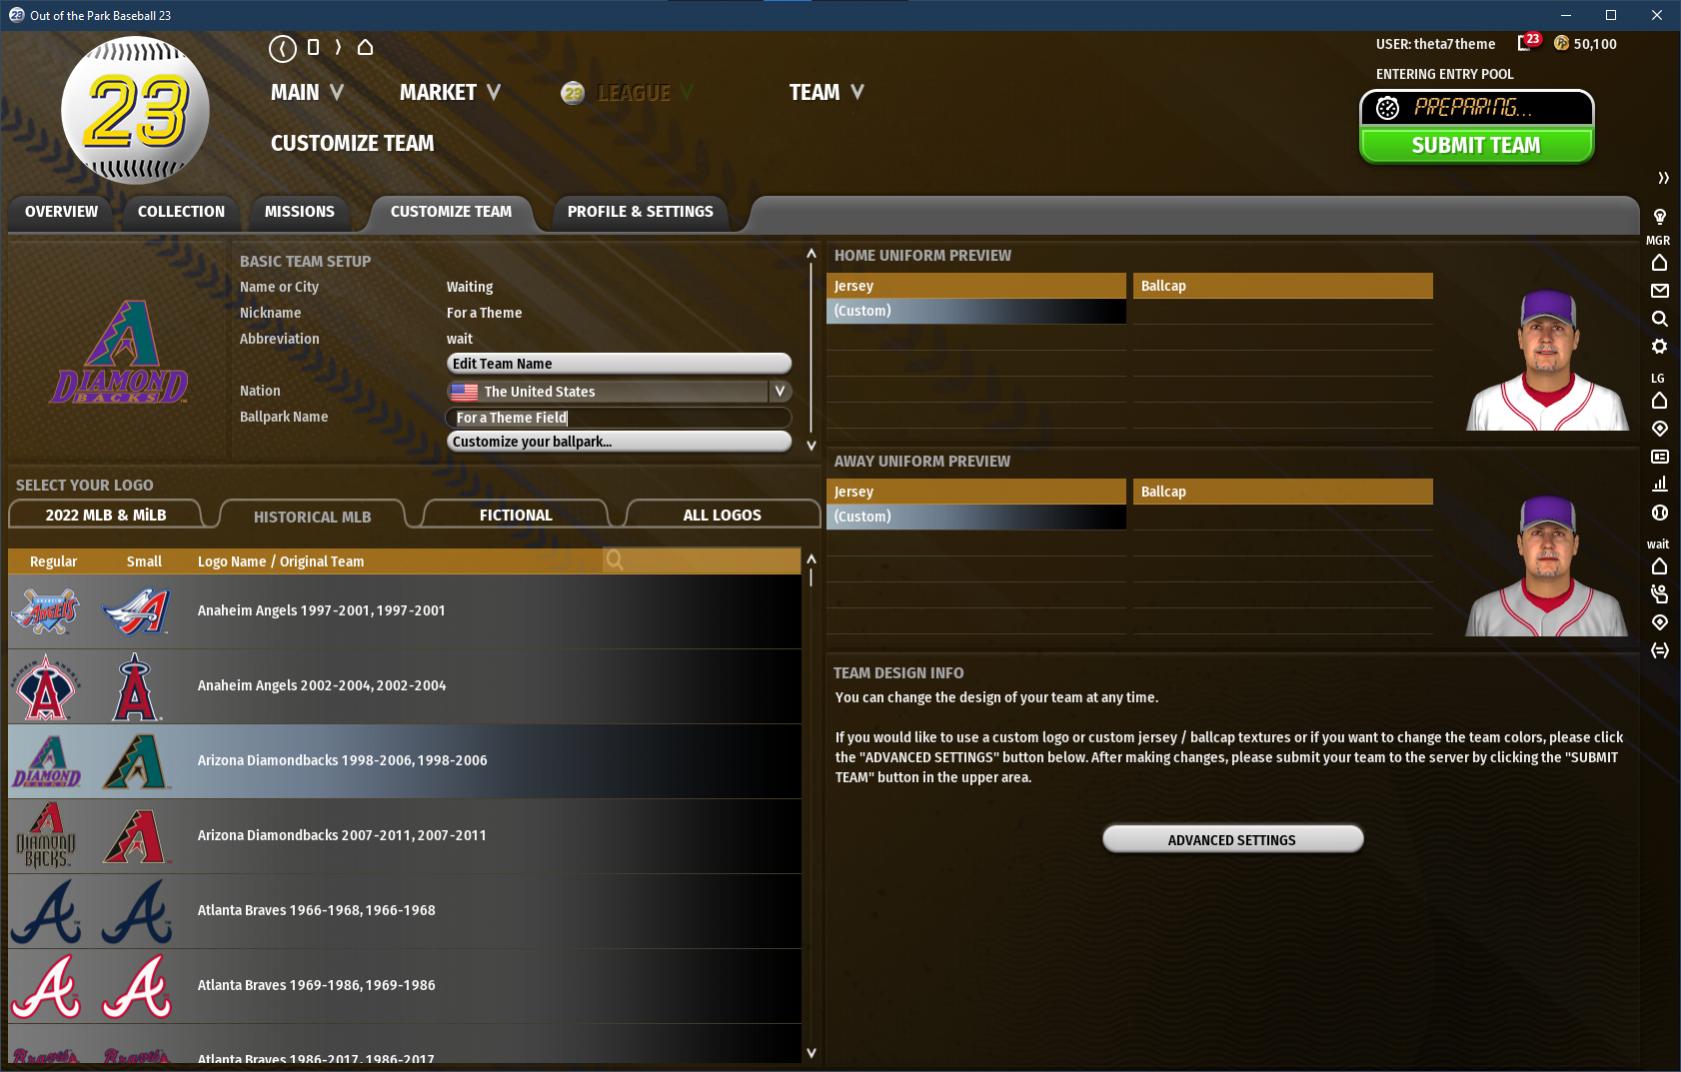Screen dimensions: 1681x1072
Task: Select Atlanta Braves 1966-1968 logo row
Action: (x=404, y=911)
